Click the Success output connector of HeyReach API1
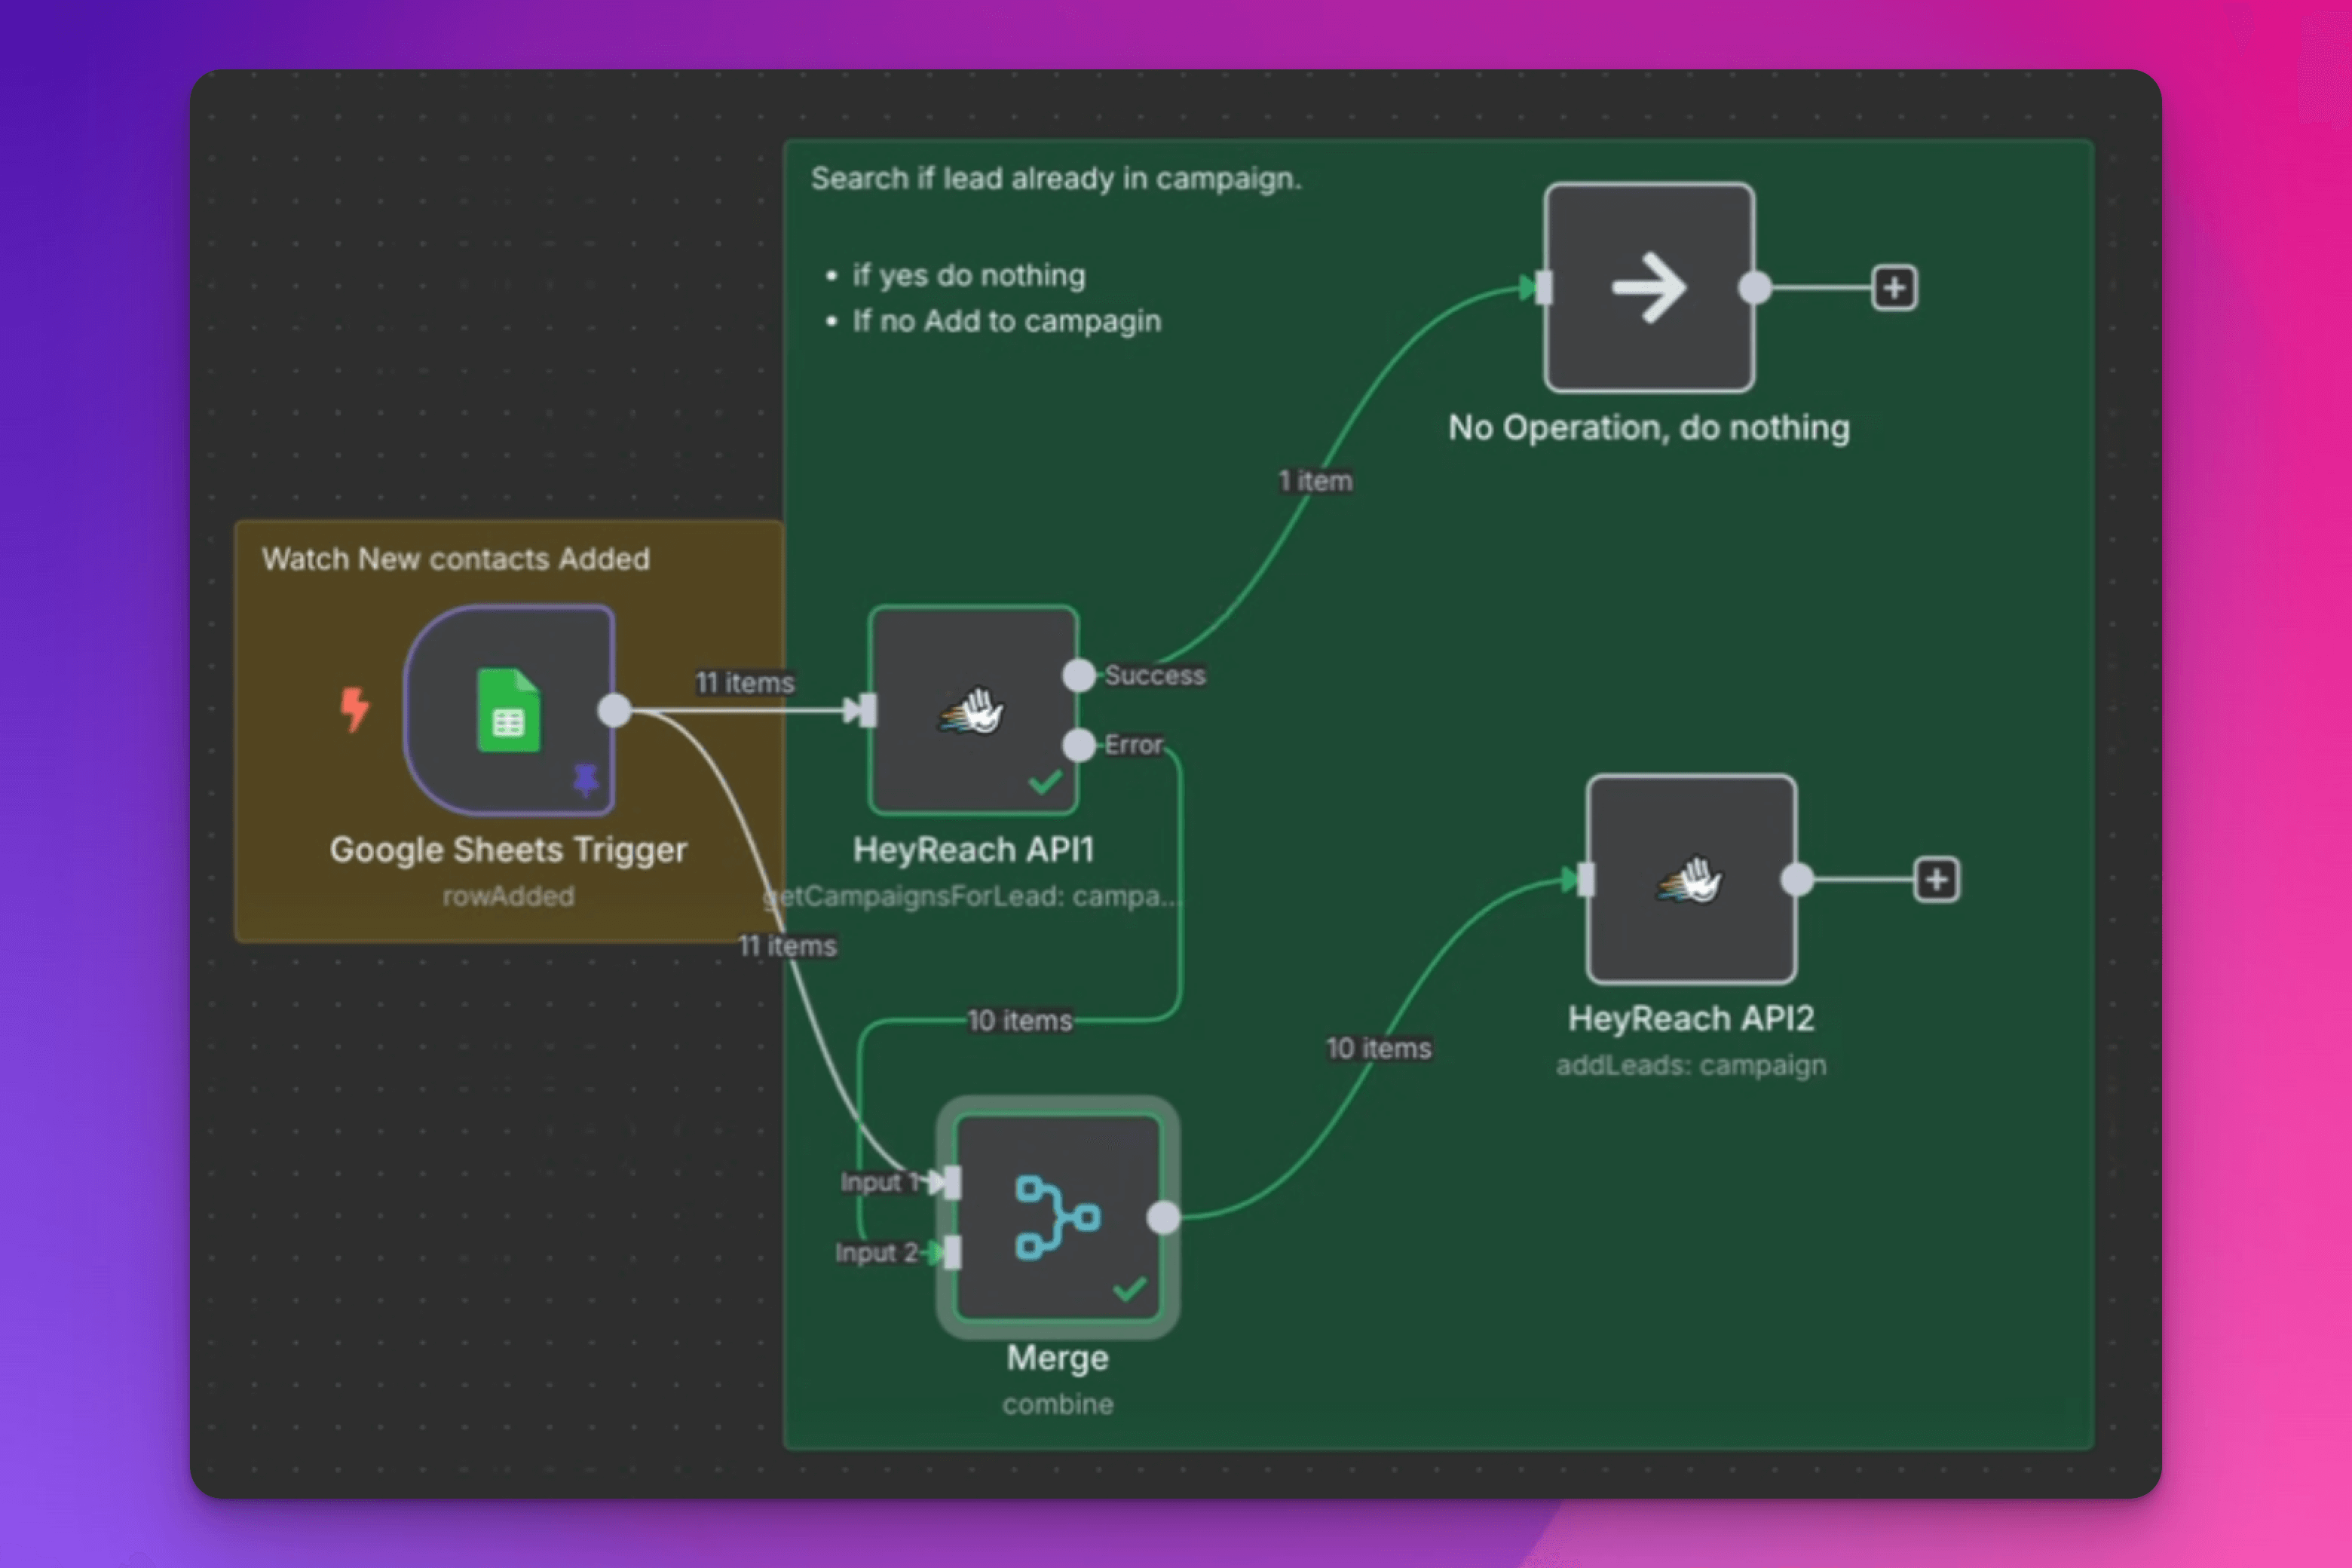2352x1568 pixels. (1079, 675)
